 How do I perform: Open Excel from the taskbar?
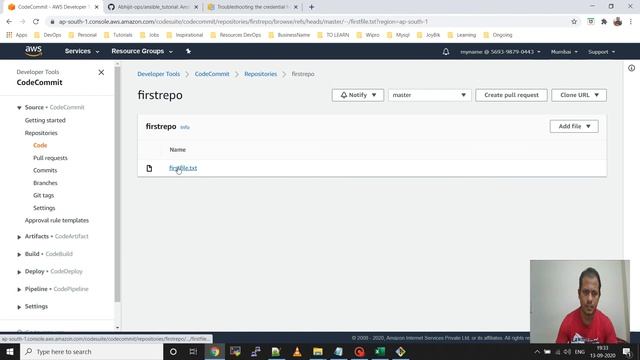[x=380, y=351]
